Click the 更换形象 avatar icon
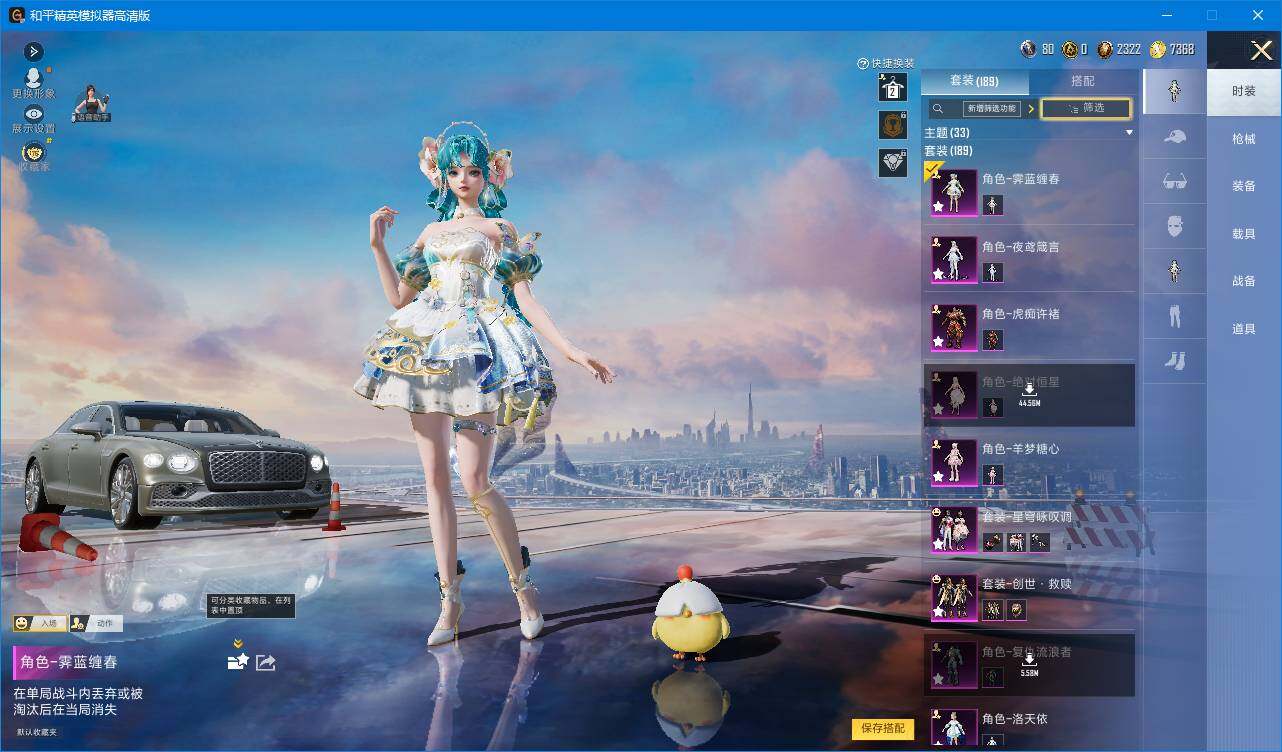Screen dimensions: 1282x752 (x=33, y=78)
